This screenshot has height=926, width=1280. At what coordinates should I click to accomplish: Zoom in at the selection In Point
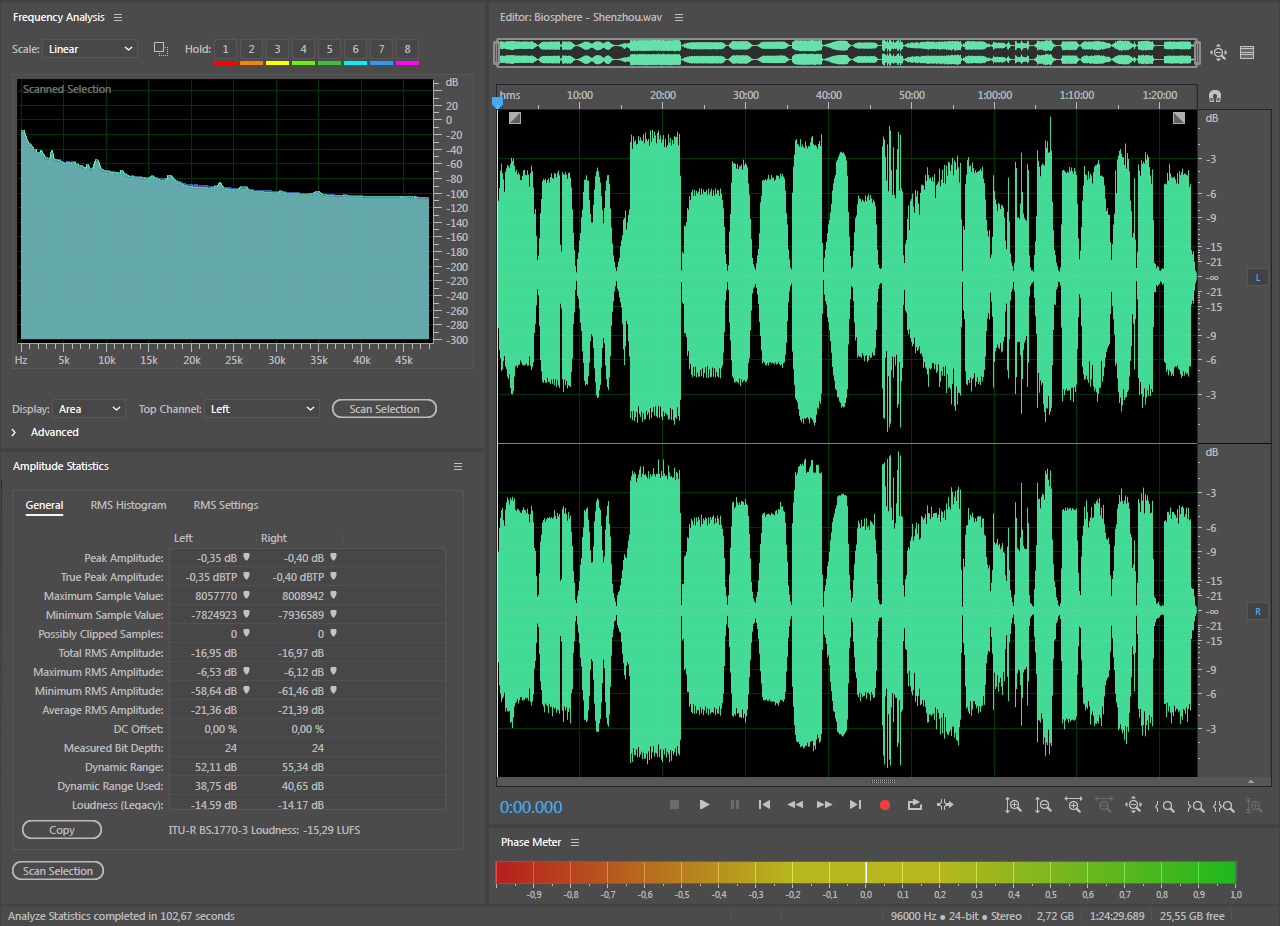pos(1164,806)
